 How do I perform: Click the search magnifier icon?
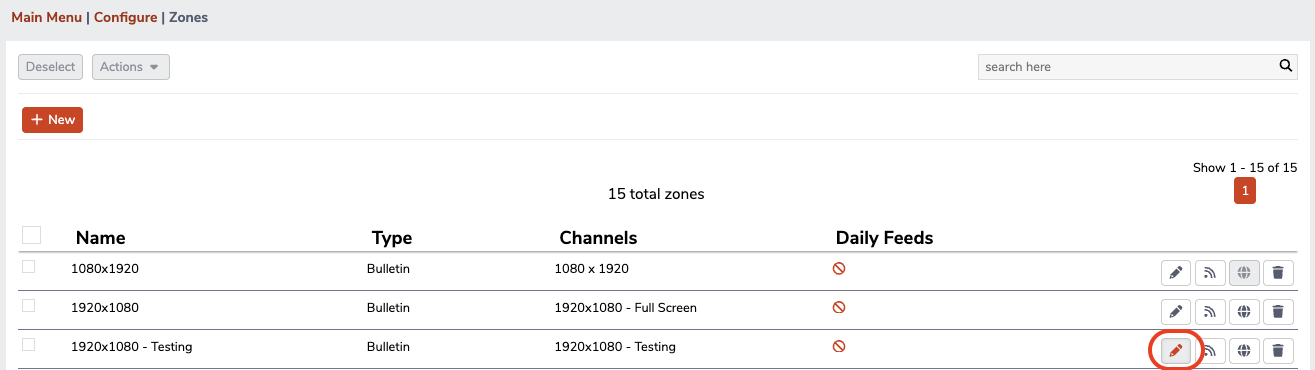pos(1286,66)
